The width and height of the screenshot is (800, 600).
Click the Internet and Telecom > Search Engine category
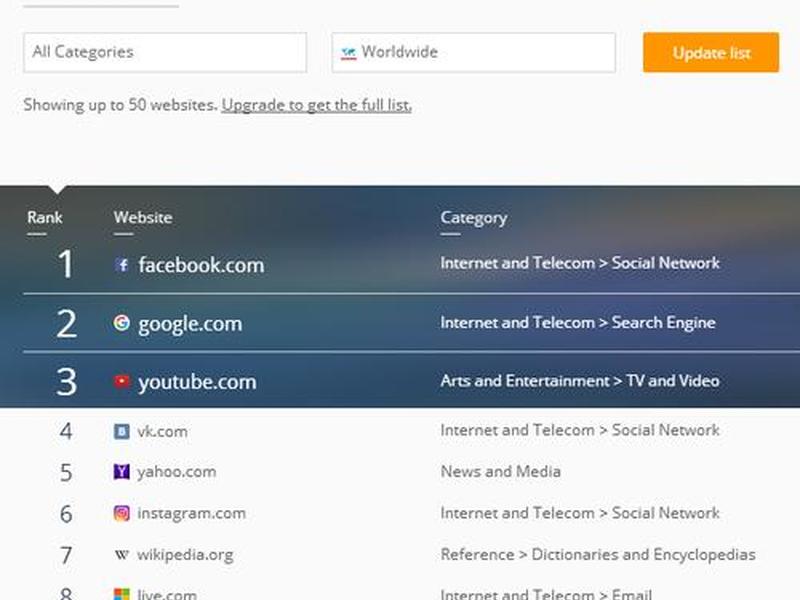point(578,323)
